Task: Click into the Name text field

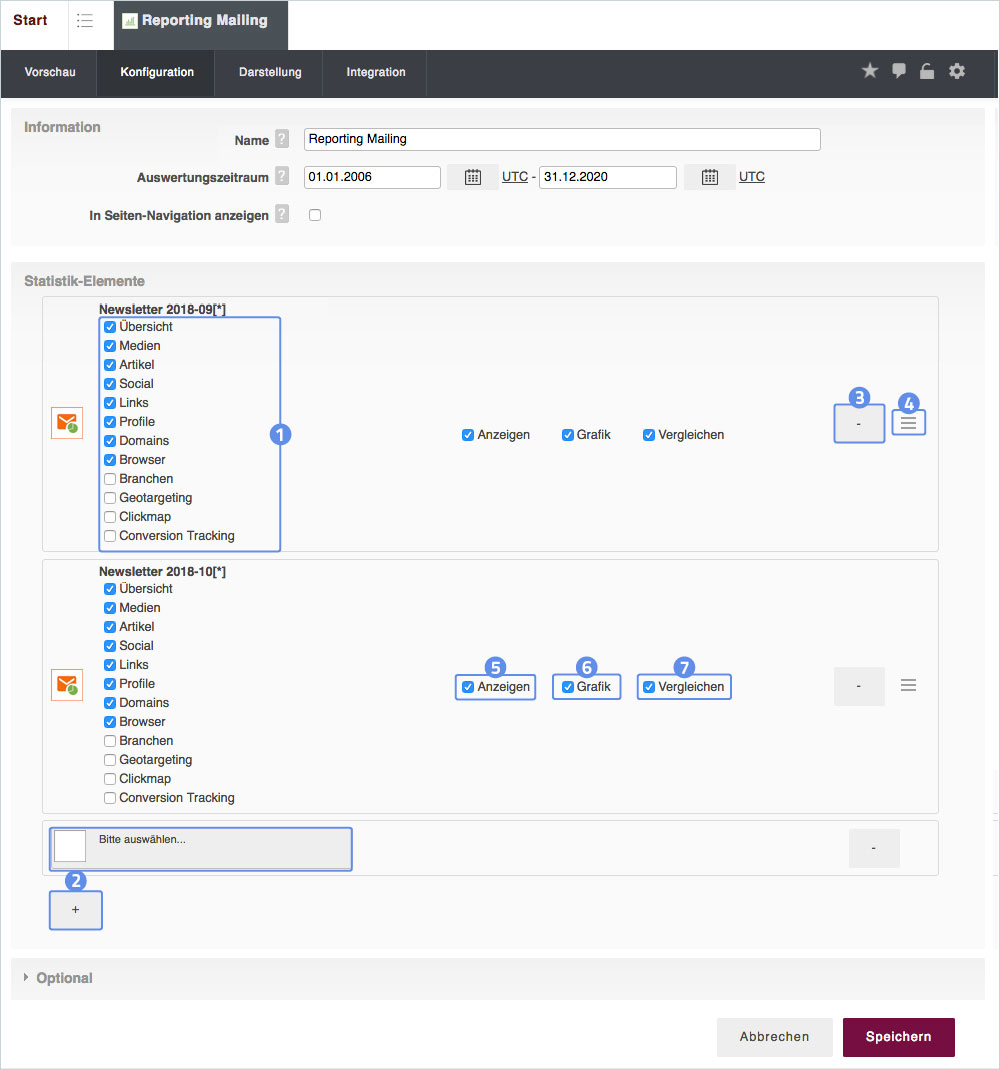Action: pyautogui.click(x=561, y=140)
